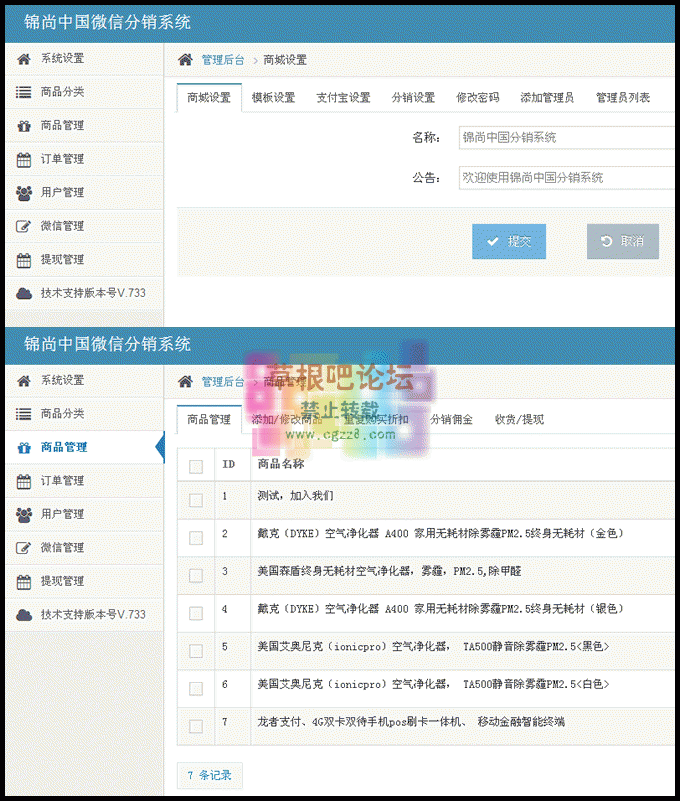Select the 商品管理 tab in bottom panel
Viewport: 680px width, 801px height.
point(209,419)
